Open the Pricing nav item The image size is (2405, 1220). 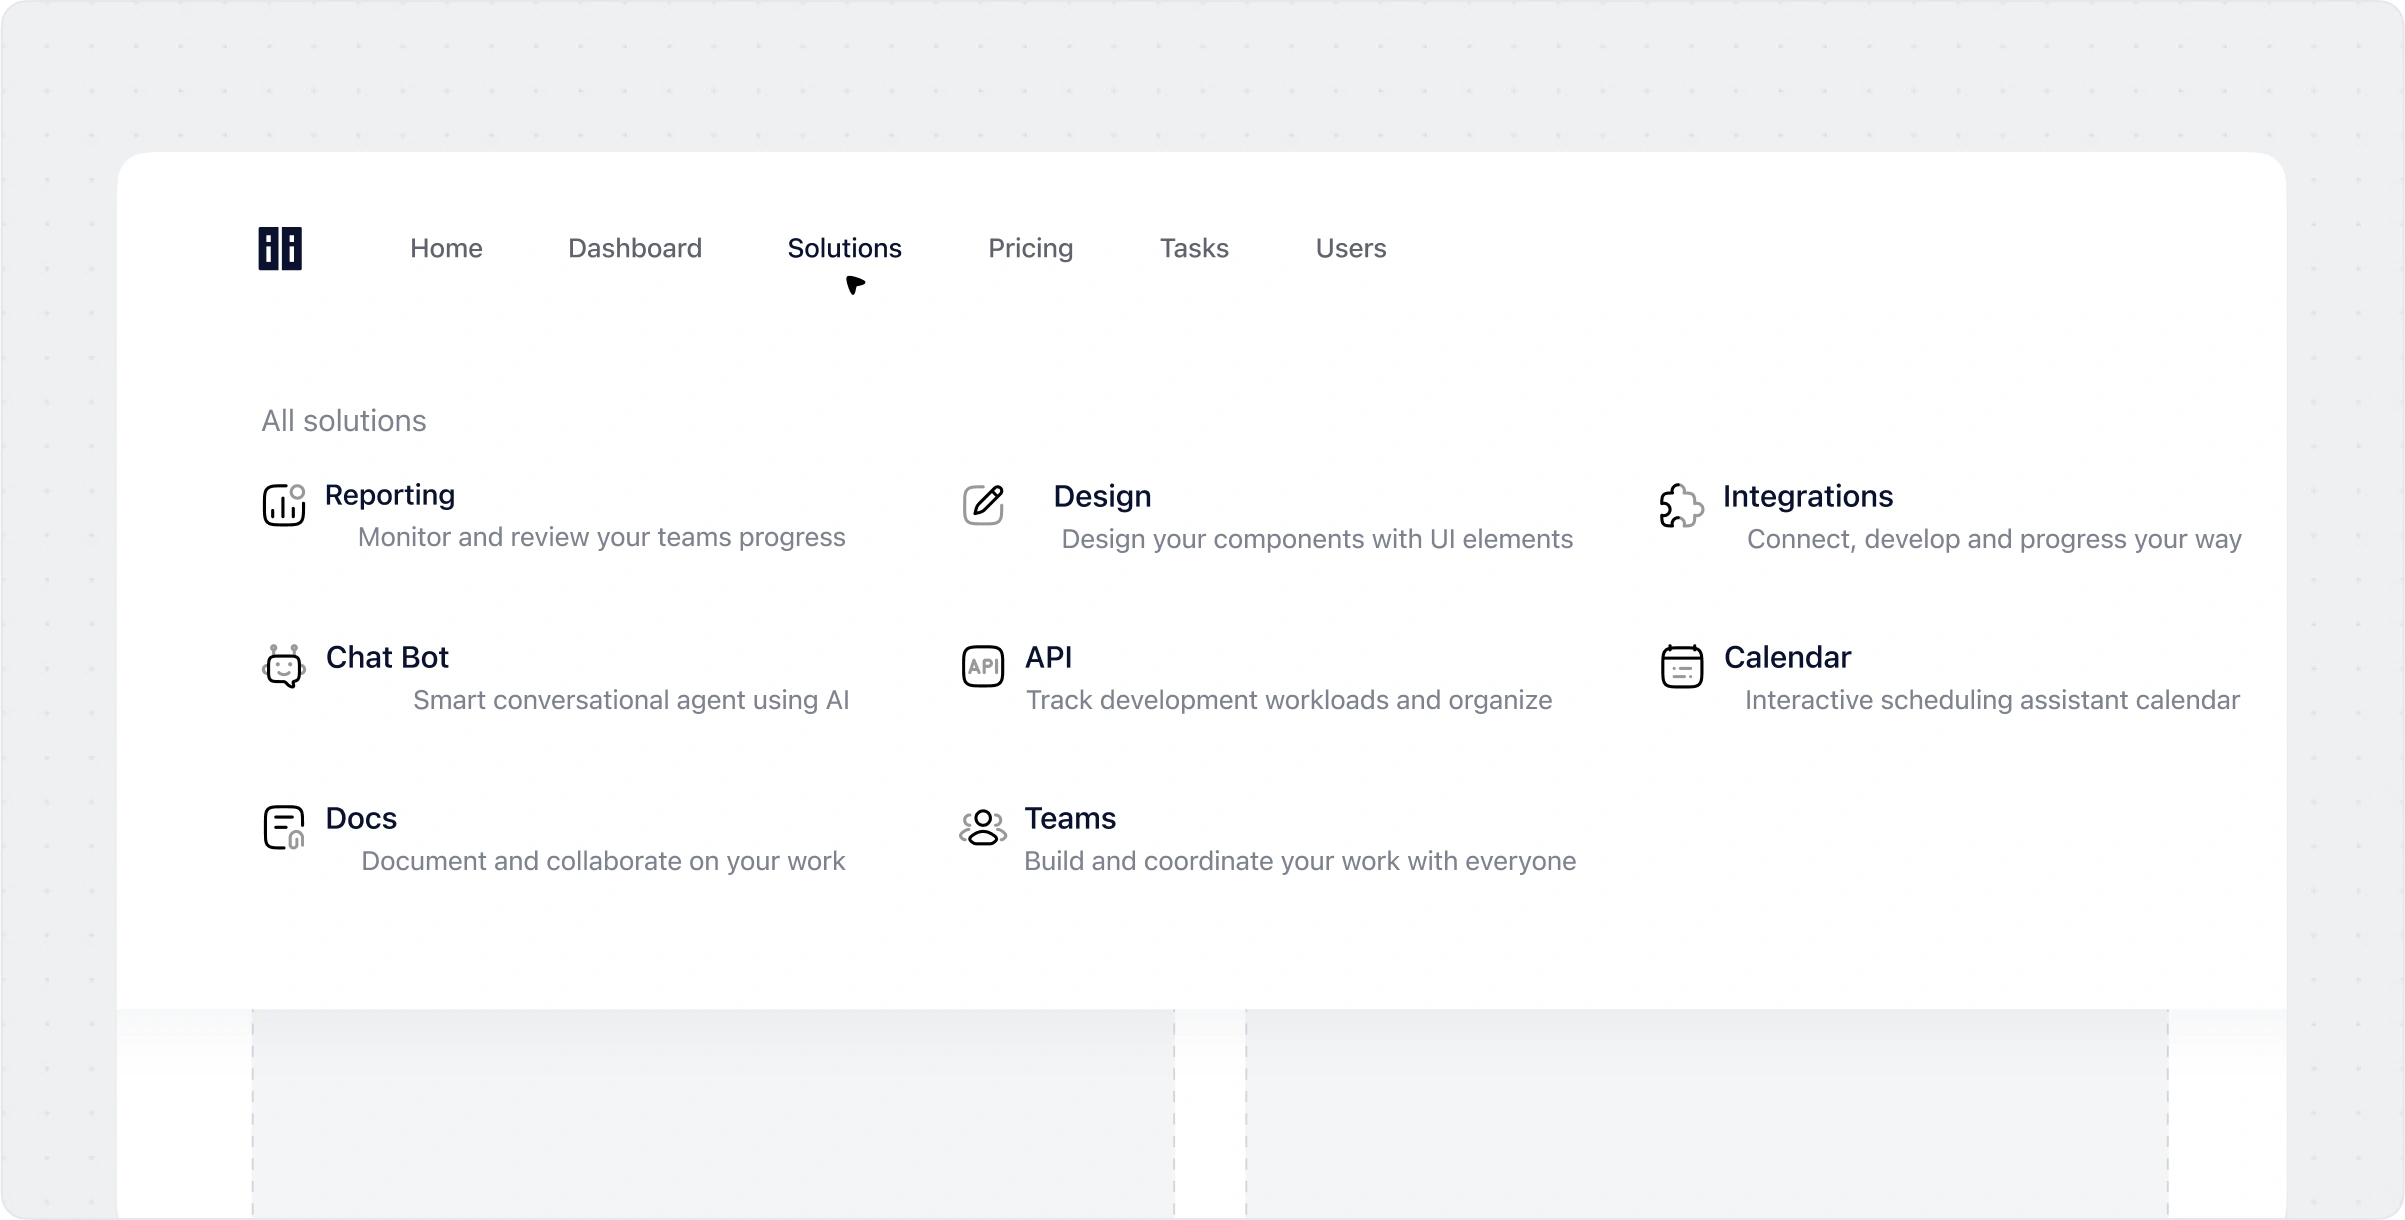[x=1030, y=248]
